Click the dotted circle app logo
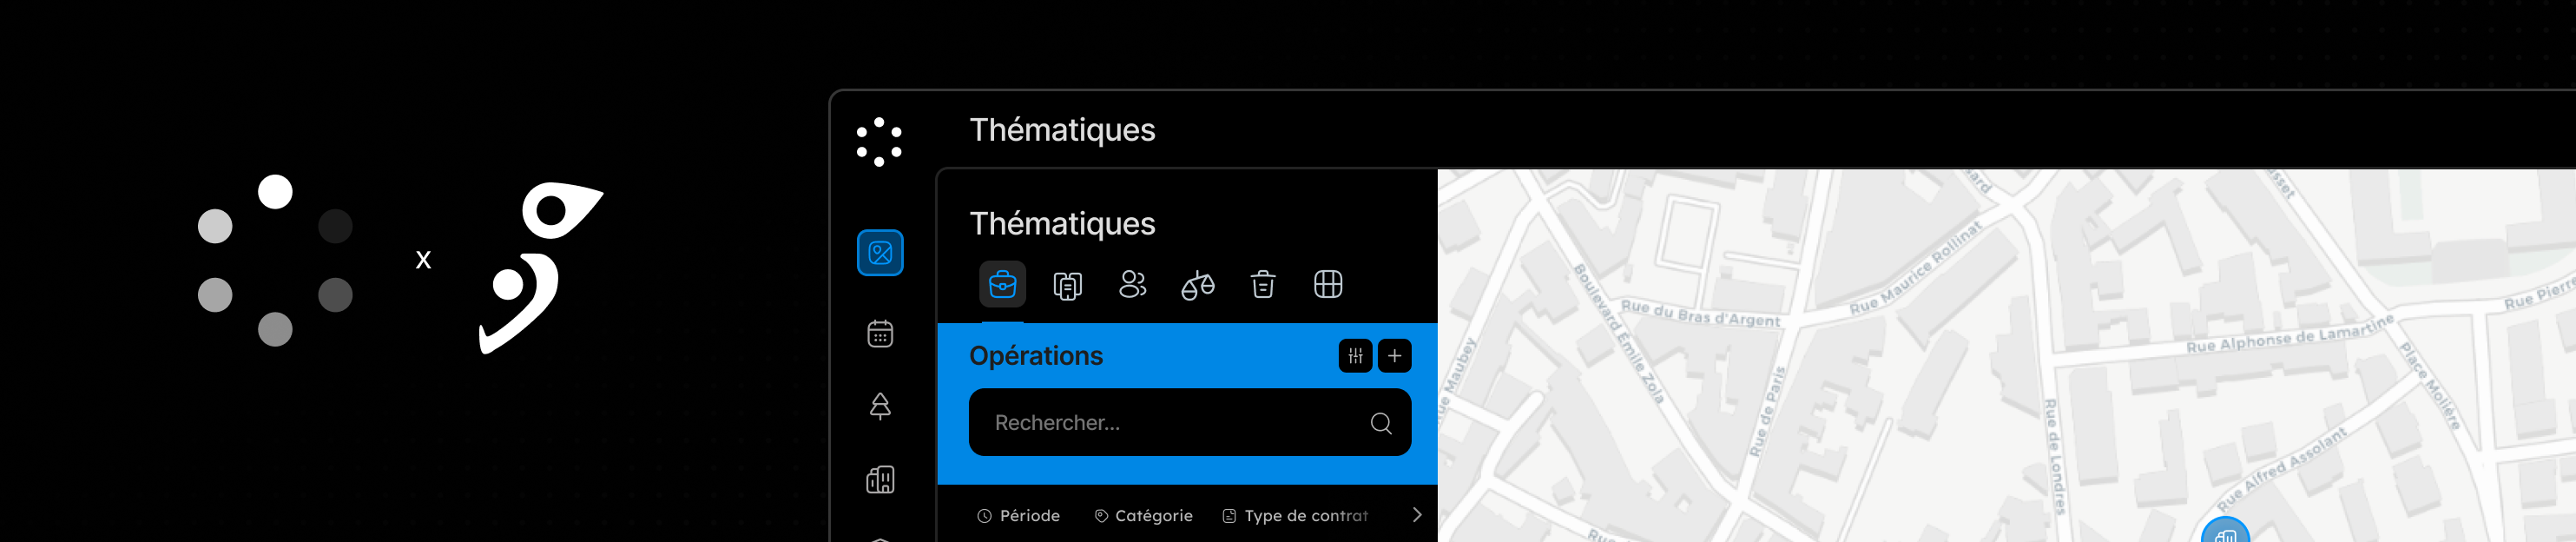Image resolution: width=2576 pixels, height=542 pixels. click(x=879, y=142)
